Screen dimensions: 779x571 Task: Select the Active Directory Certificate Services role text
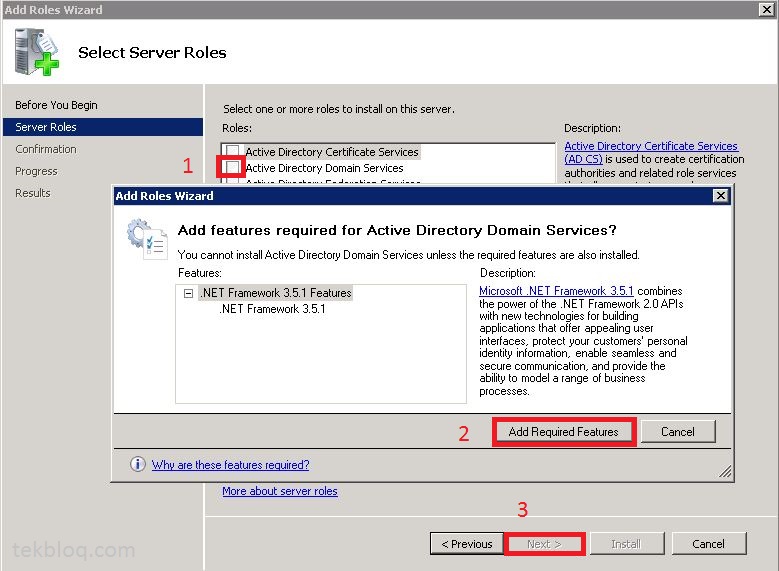click(x=332, y=152)
